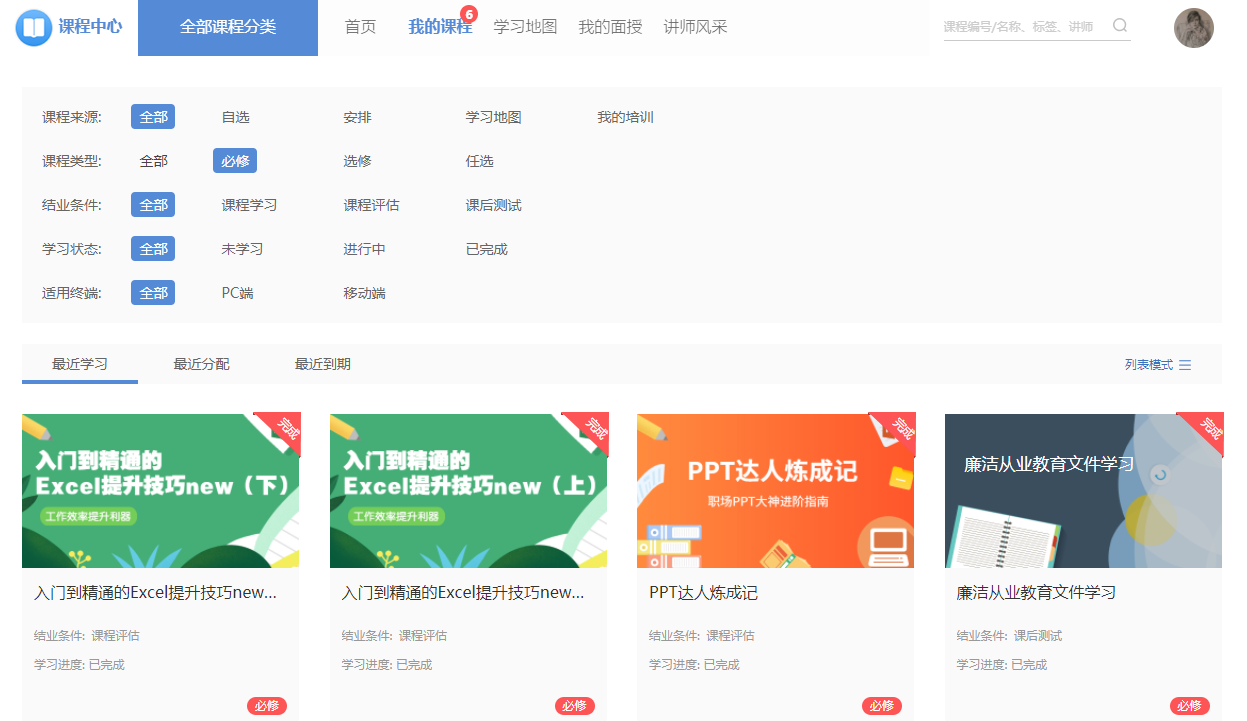Click 必修 tag on 廉洁从业教育文件学习 card
Image resolution: width=1247 pixels, height=721 pixels.
pos(1190,706)
